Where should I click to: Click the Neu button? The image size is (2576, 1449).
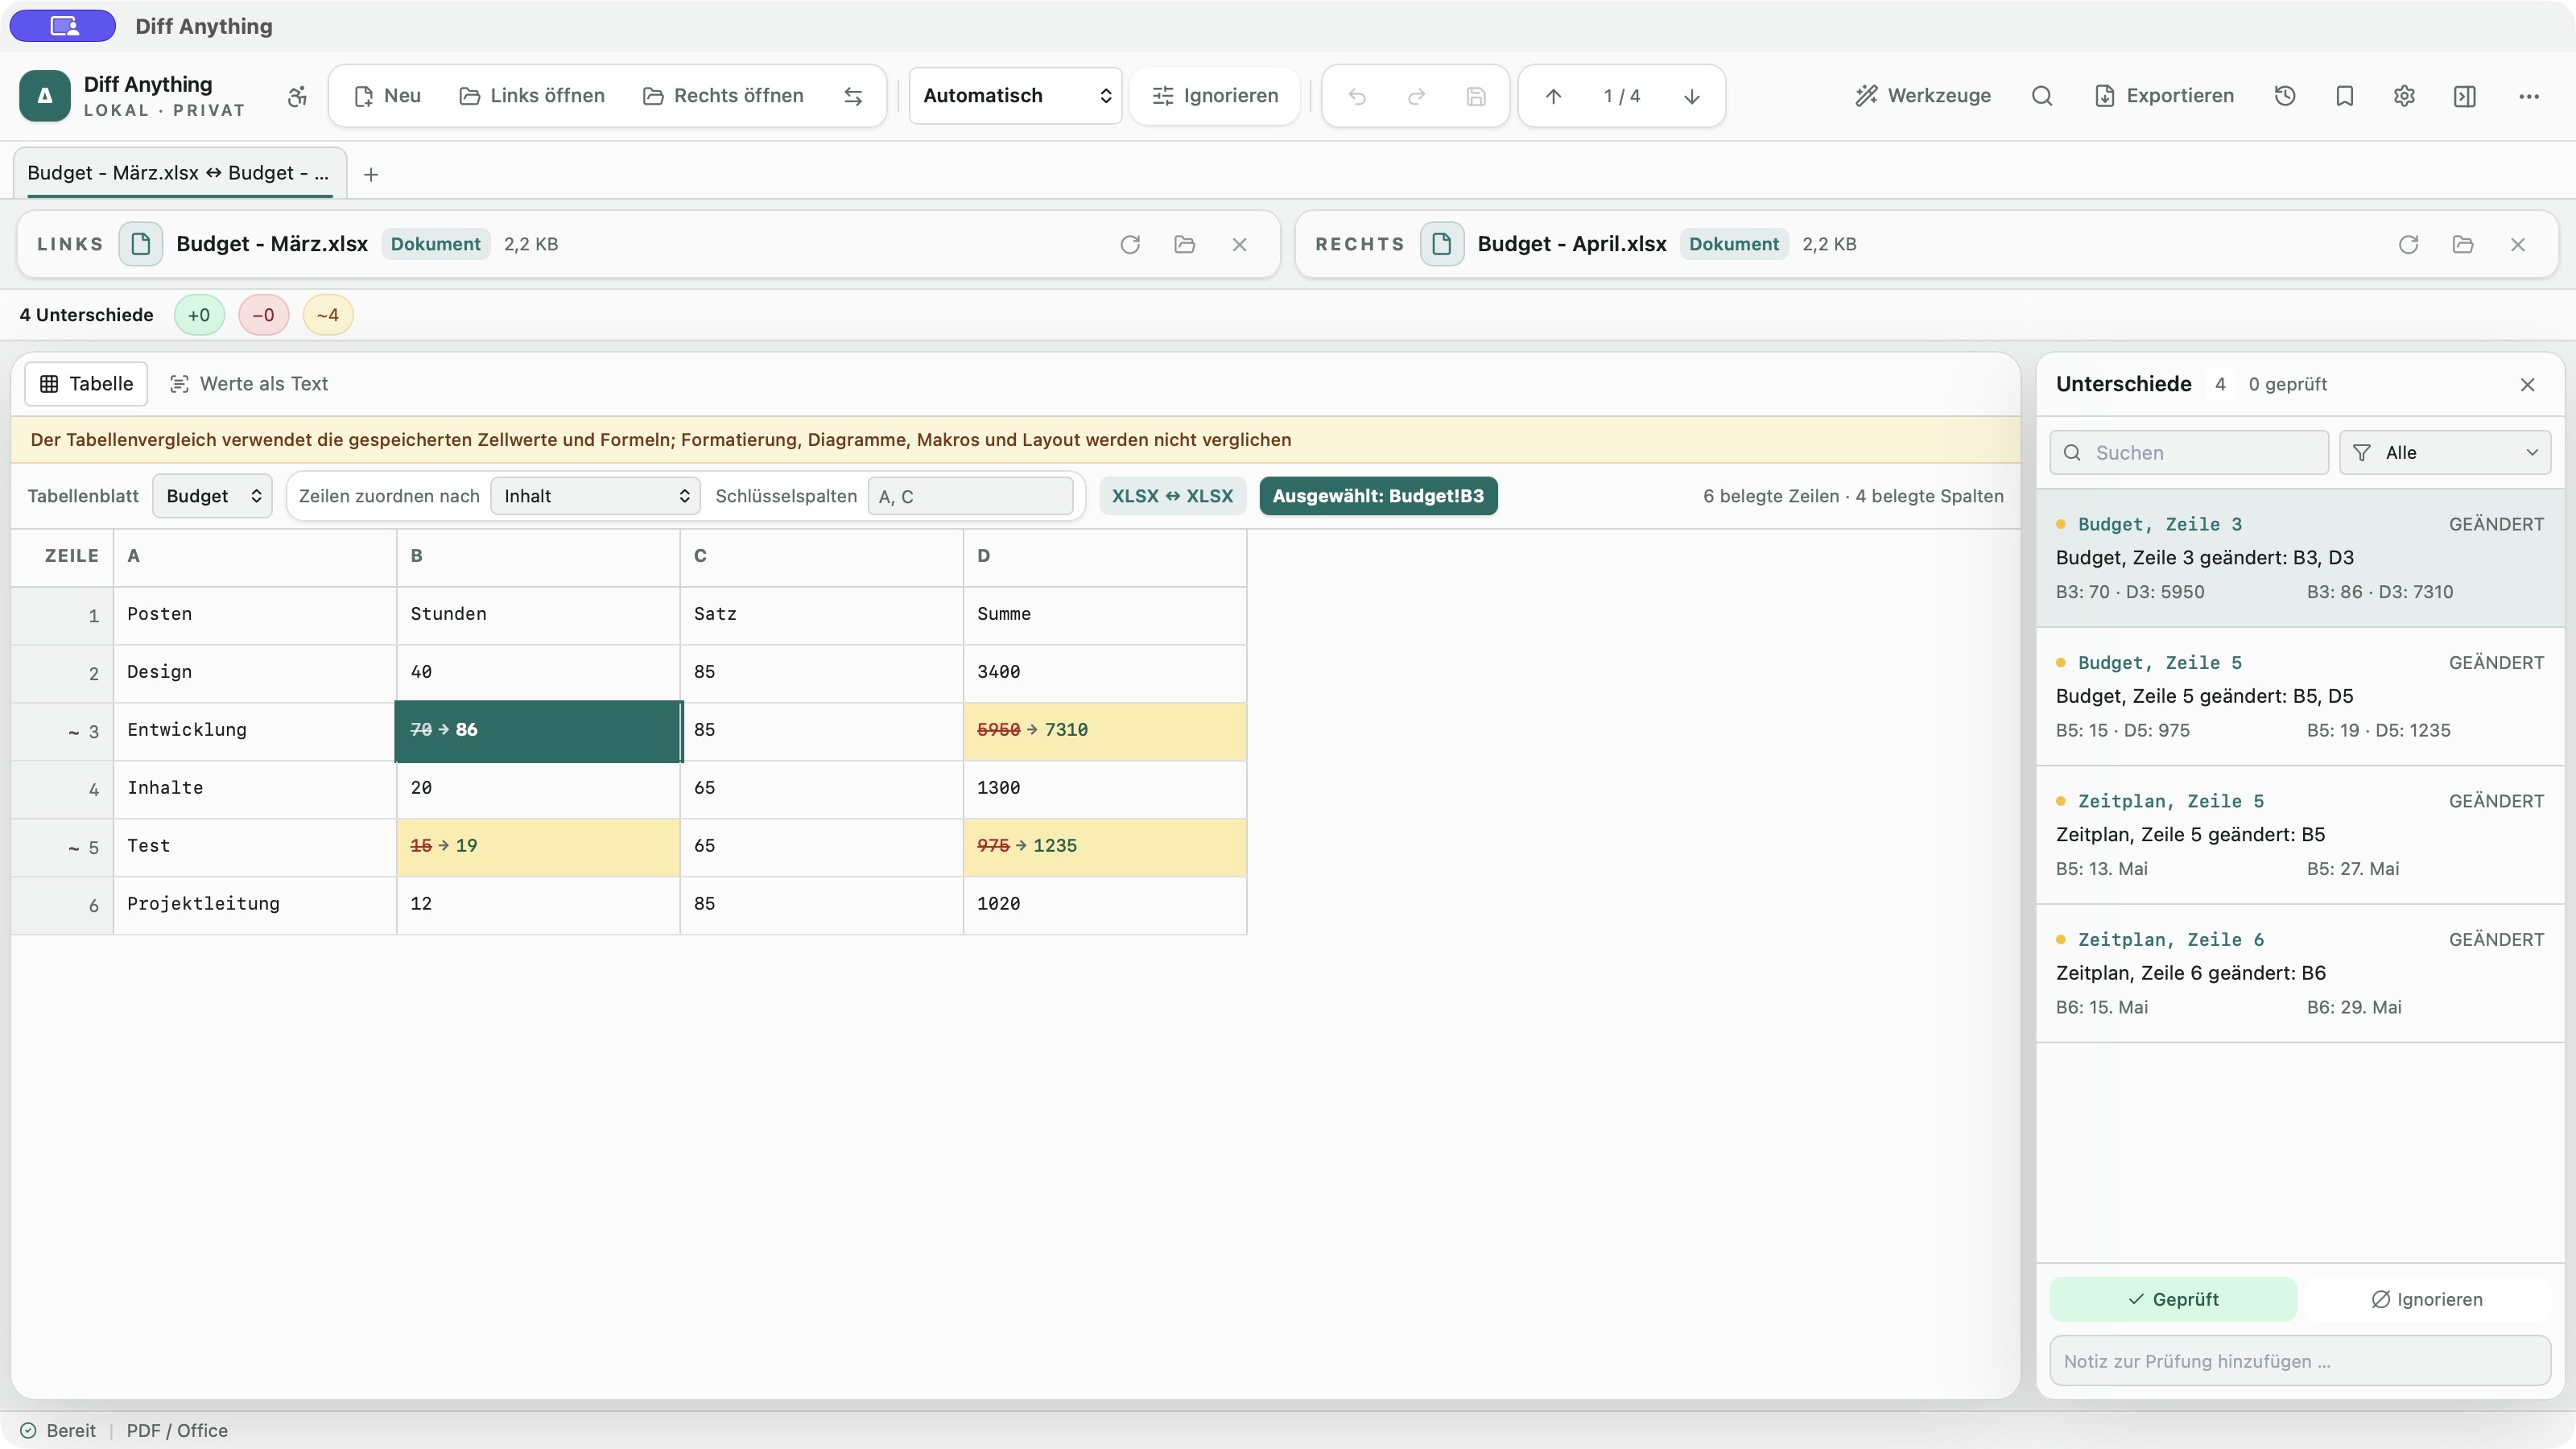(x=388, y=96)
